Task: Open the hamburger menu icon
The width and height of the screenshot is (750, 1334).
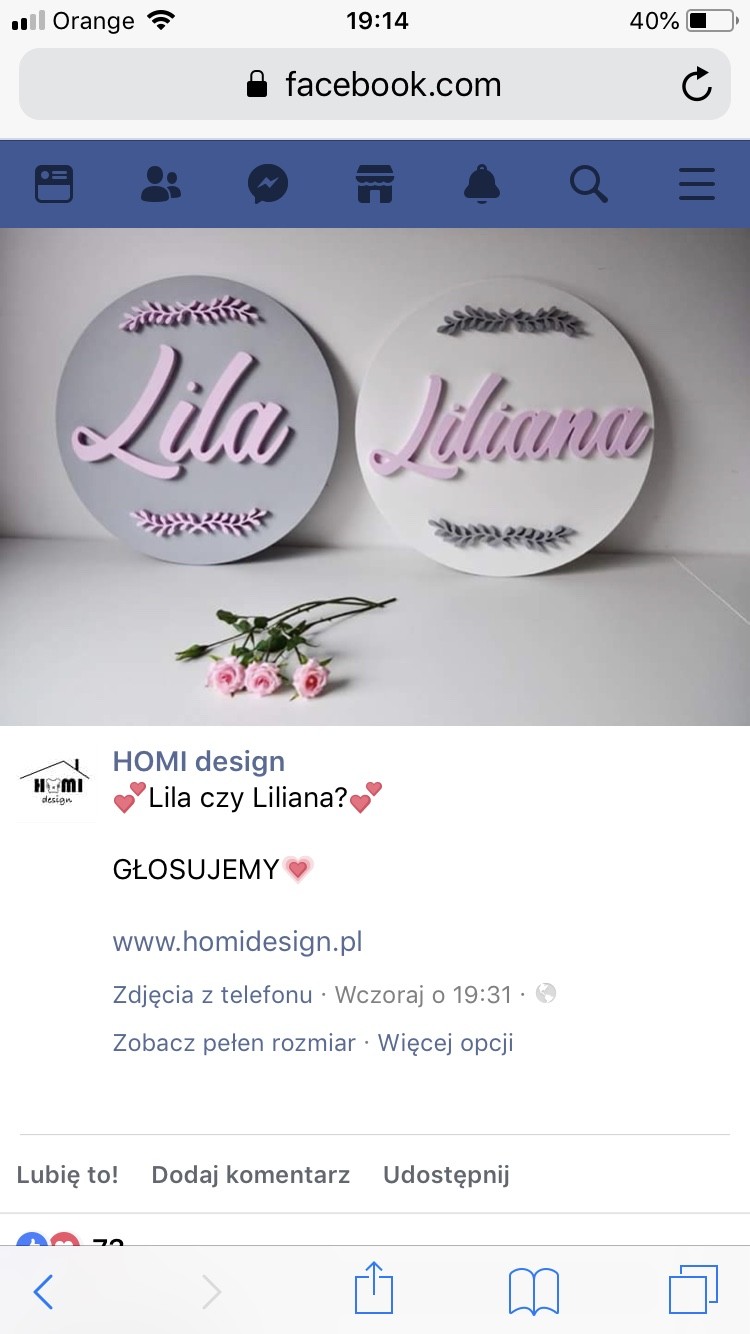Action: pyautogui.click(x=696, y=184)
